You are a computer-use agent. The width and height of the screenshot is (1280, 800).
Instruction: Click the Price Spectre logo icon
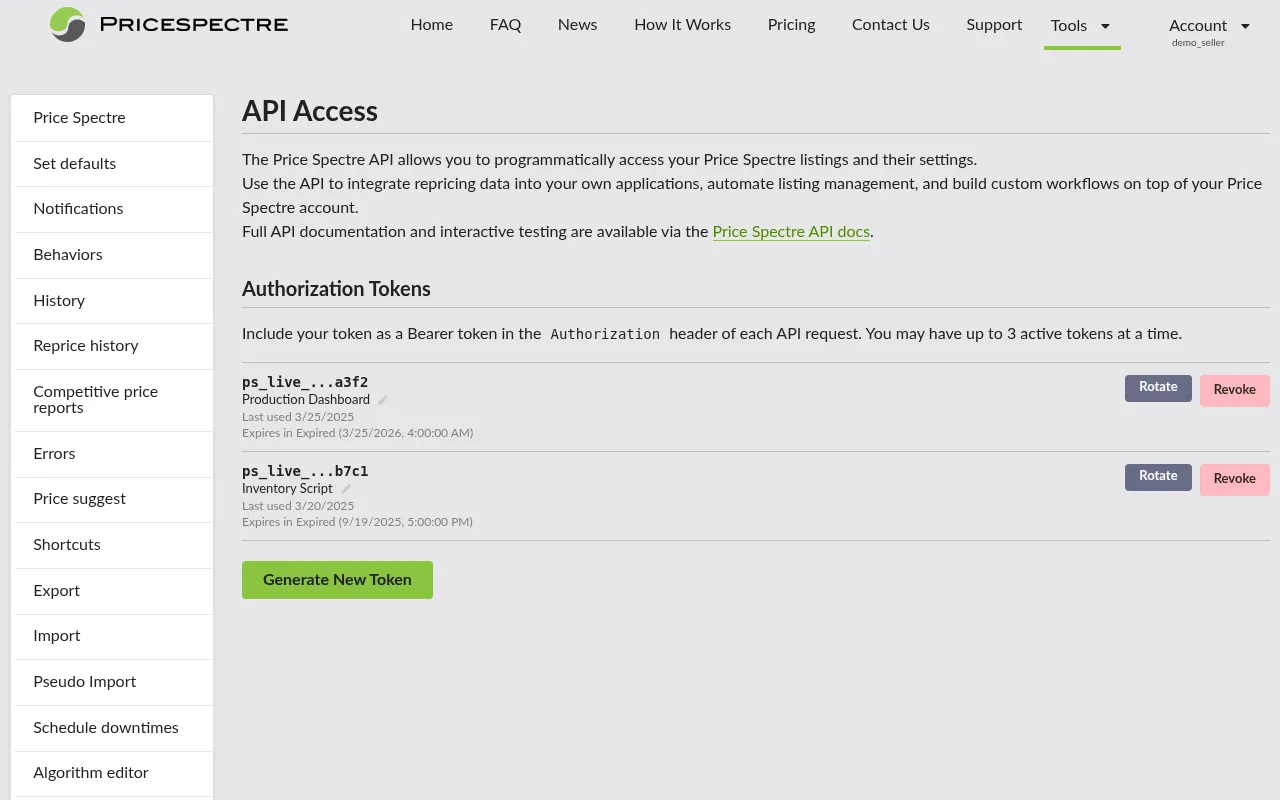tap(67, 25)
